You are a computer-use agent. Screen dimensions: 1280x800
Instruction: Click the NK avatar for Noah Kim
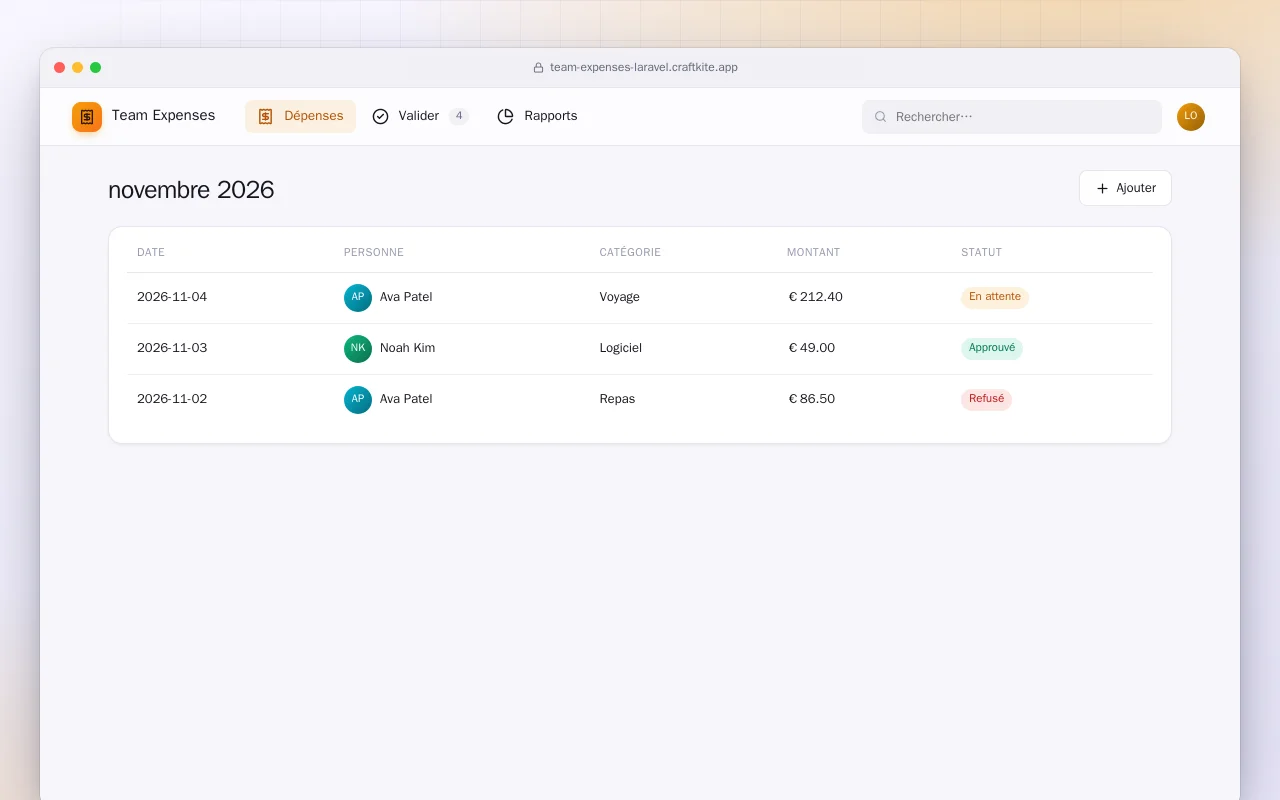pos(358,349)
